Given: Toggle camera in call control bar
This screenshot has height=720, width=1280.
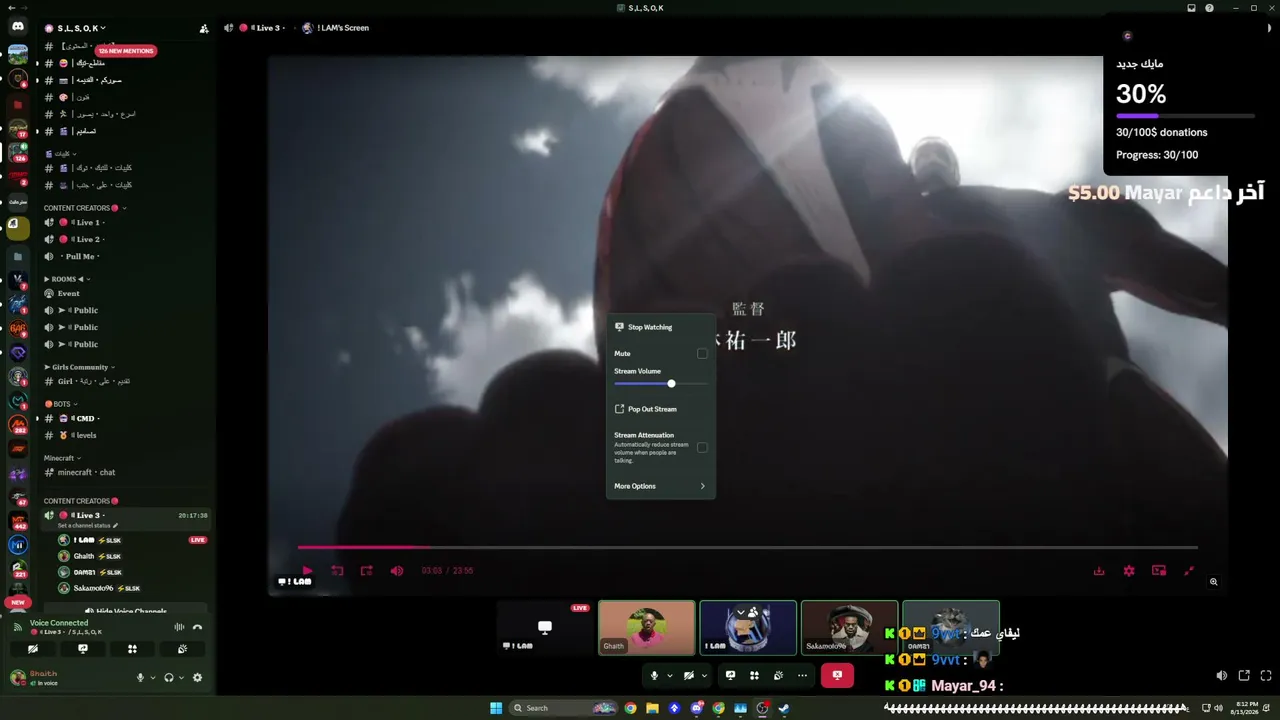Looking at the screenshot, I should pos(688,676).
